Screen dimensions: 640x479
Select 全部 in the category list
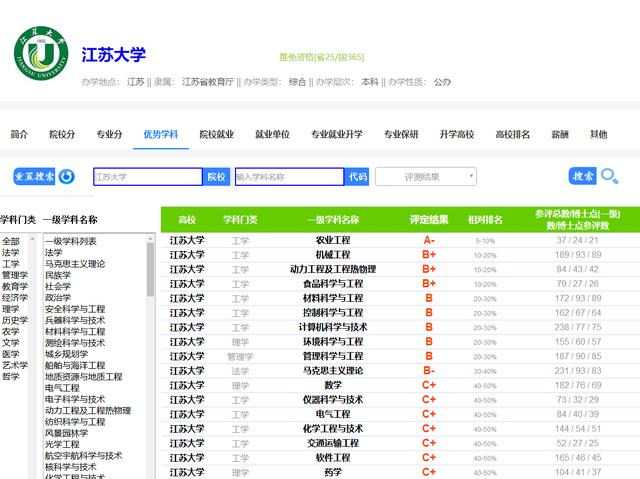11,241
